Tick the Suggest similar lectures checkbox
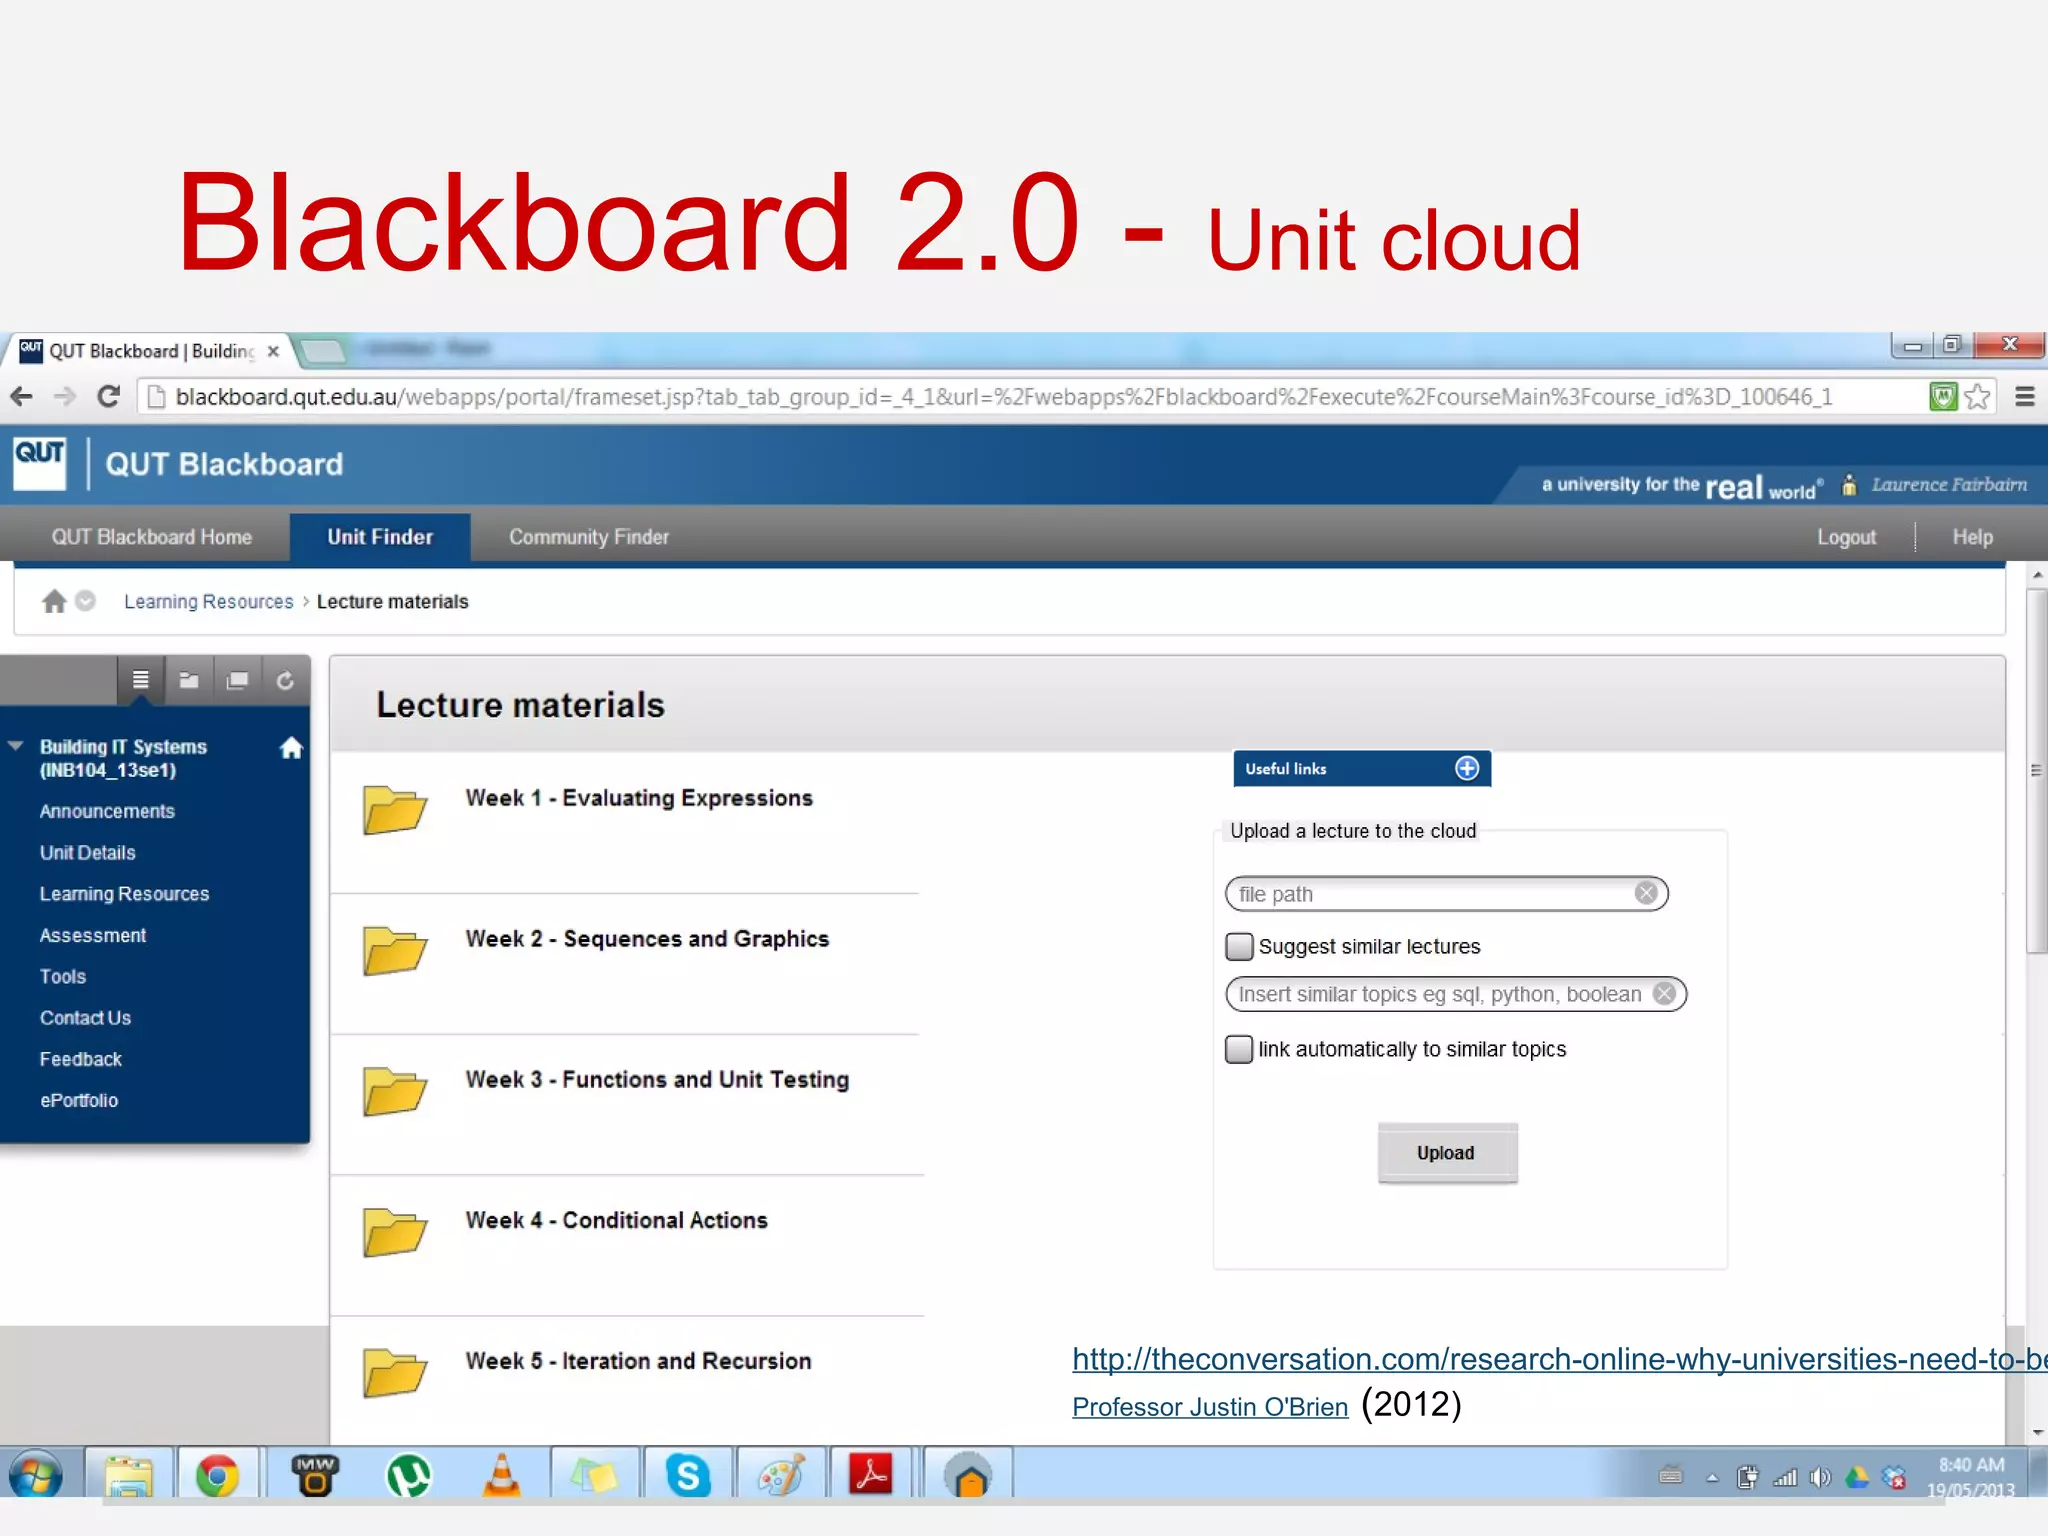This screenshot has width=2048, height=1536. pos(1239,946)
